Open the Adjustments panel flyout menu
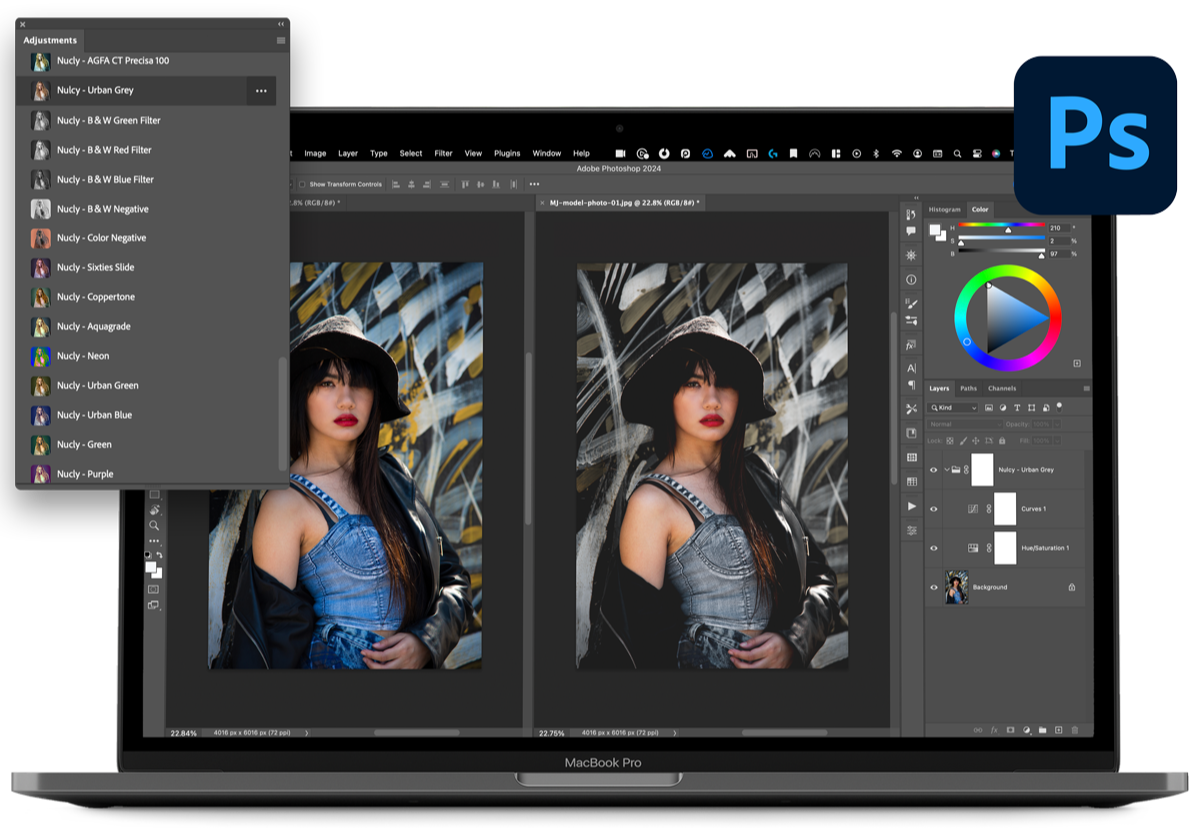The height and width of the screenshot is (829, 1200). pyautogui.click(x=281, y=40)
